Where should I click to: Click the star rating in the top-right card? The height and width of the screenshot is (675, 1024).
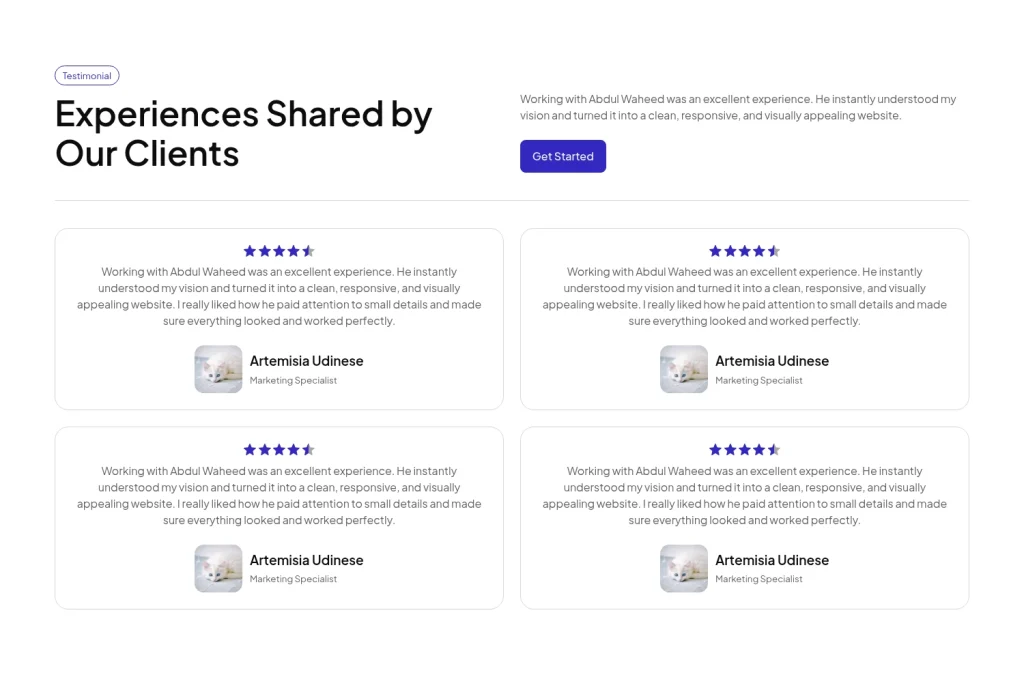[744, 251]
